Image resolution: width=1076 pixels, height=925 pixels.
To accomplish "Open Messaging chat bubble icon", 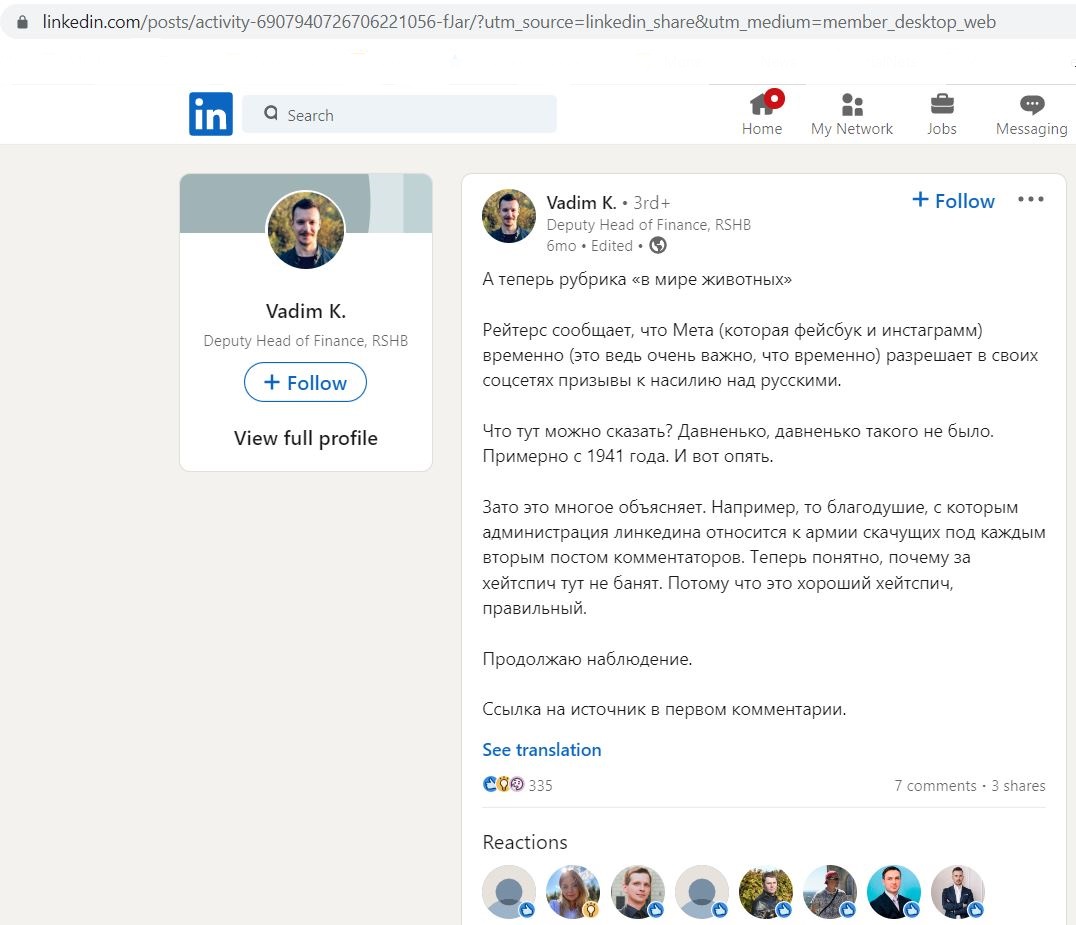I will pos(1031,104).
